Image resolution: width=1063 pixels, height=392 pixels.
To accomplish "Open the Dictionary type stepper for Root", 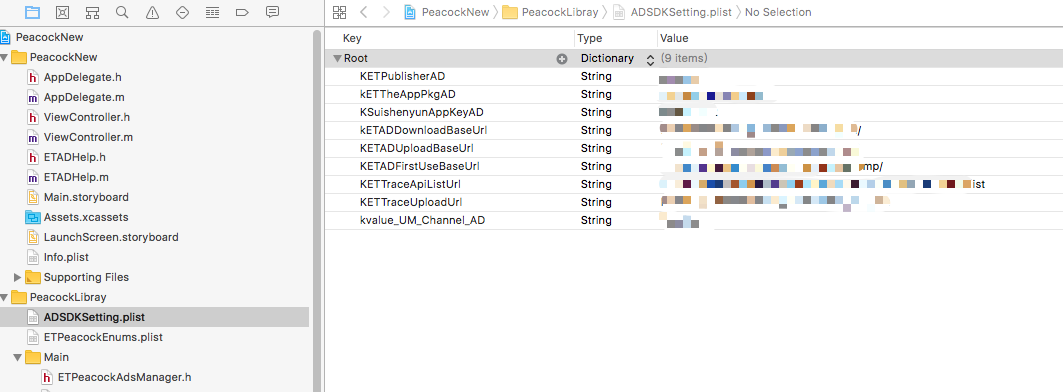I will [650, 60].
